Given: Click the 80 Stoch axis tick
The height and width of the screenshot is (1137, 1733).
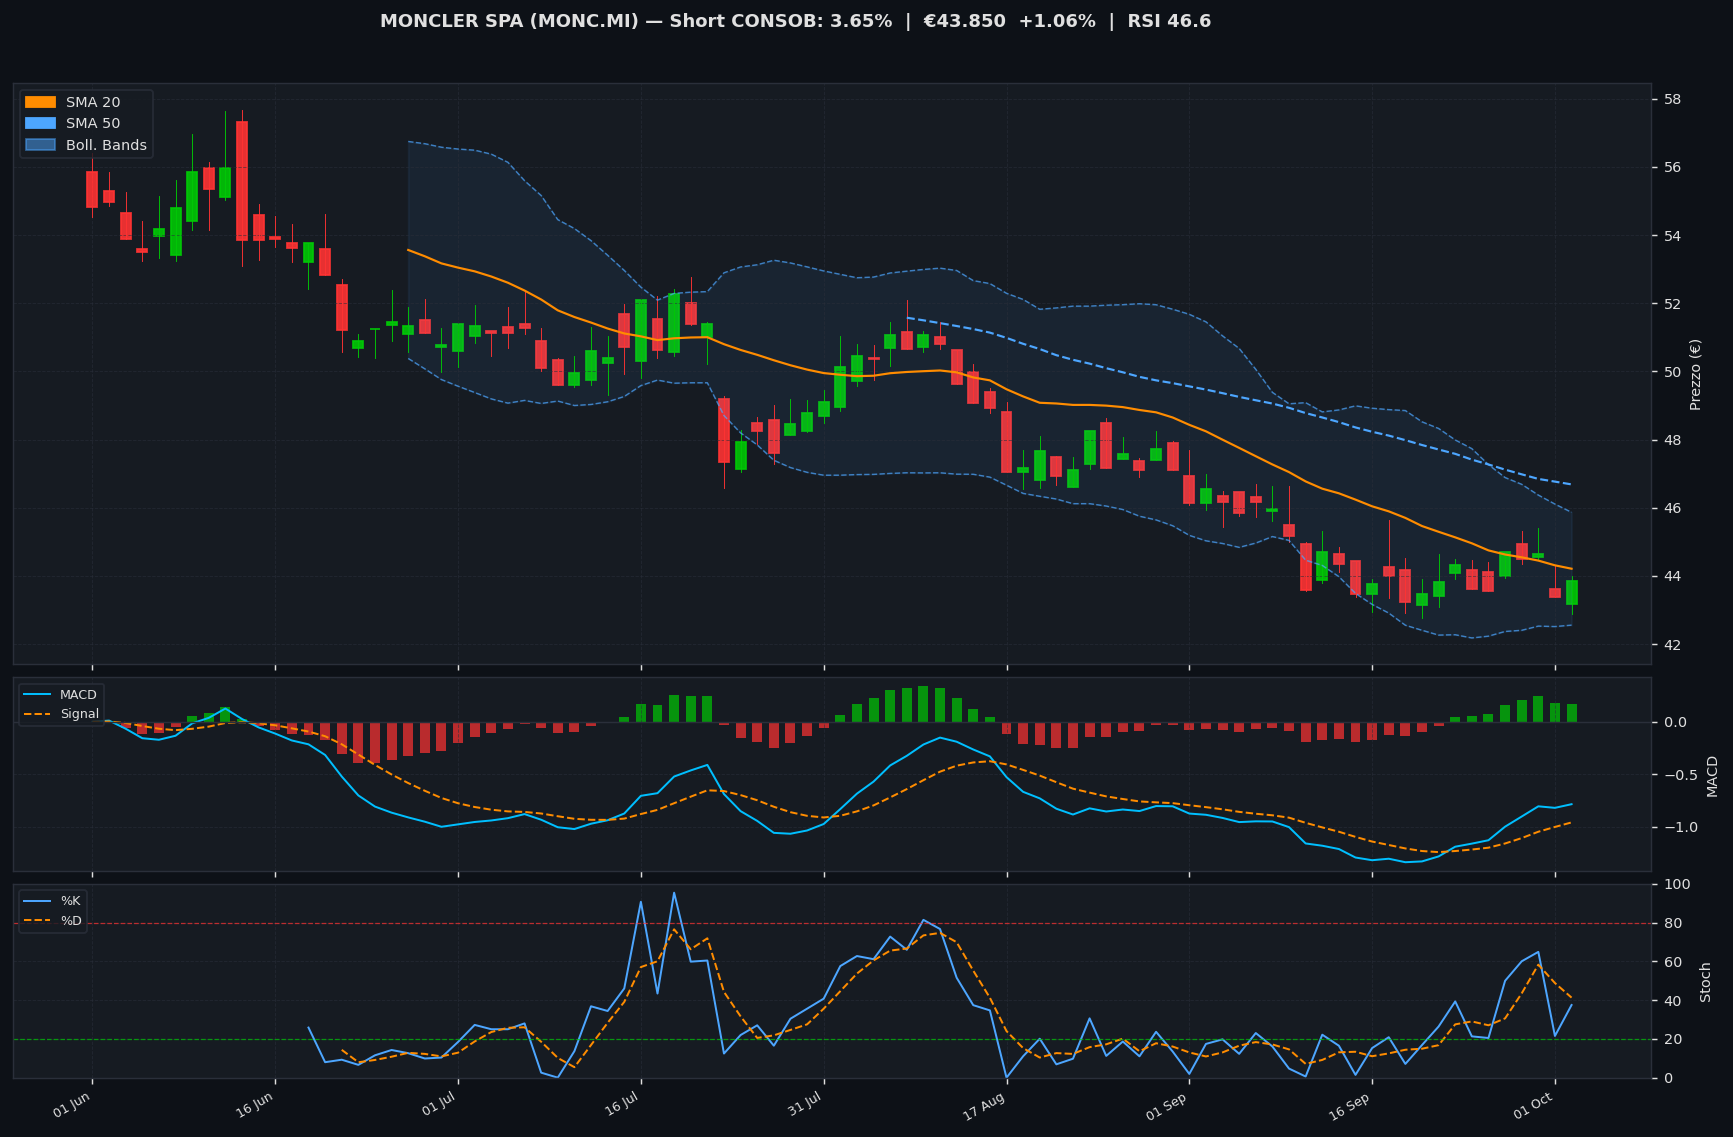Looking at the screenshot, I should click(1672, 924).
